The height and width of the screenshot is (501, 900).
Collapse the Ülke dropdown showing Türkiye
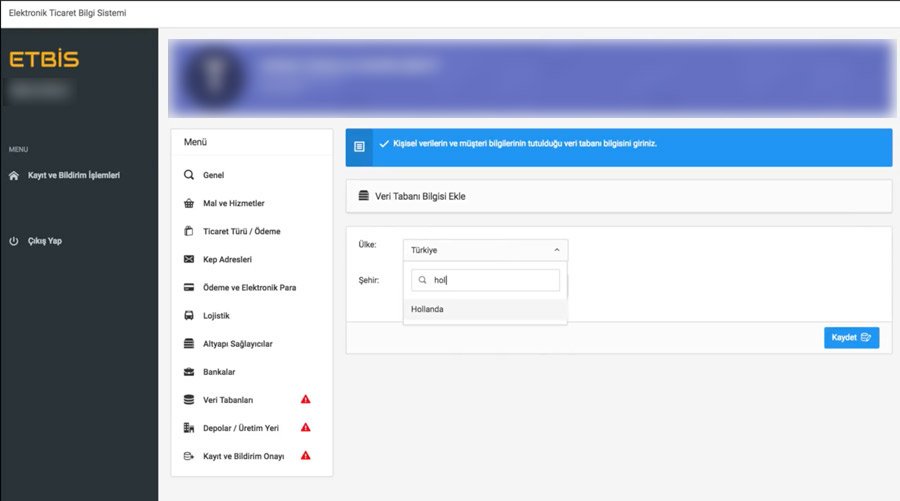(x=486, y=250)
